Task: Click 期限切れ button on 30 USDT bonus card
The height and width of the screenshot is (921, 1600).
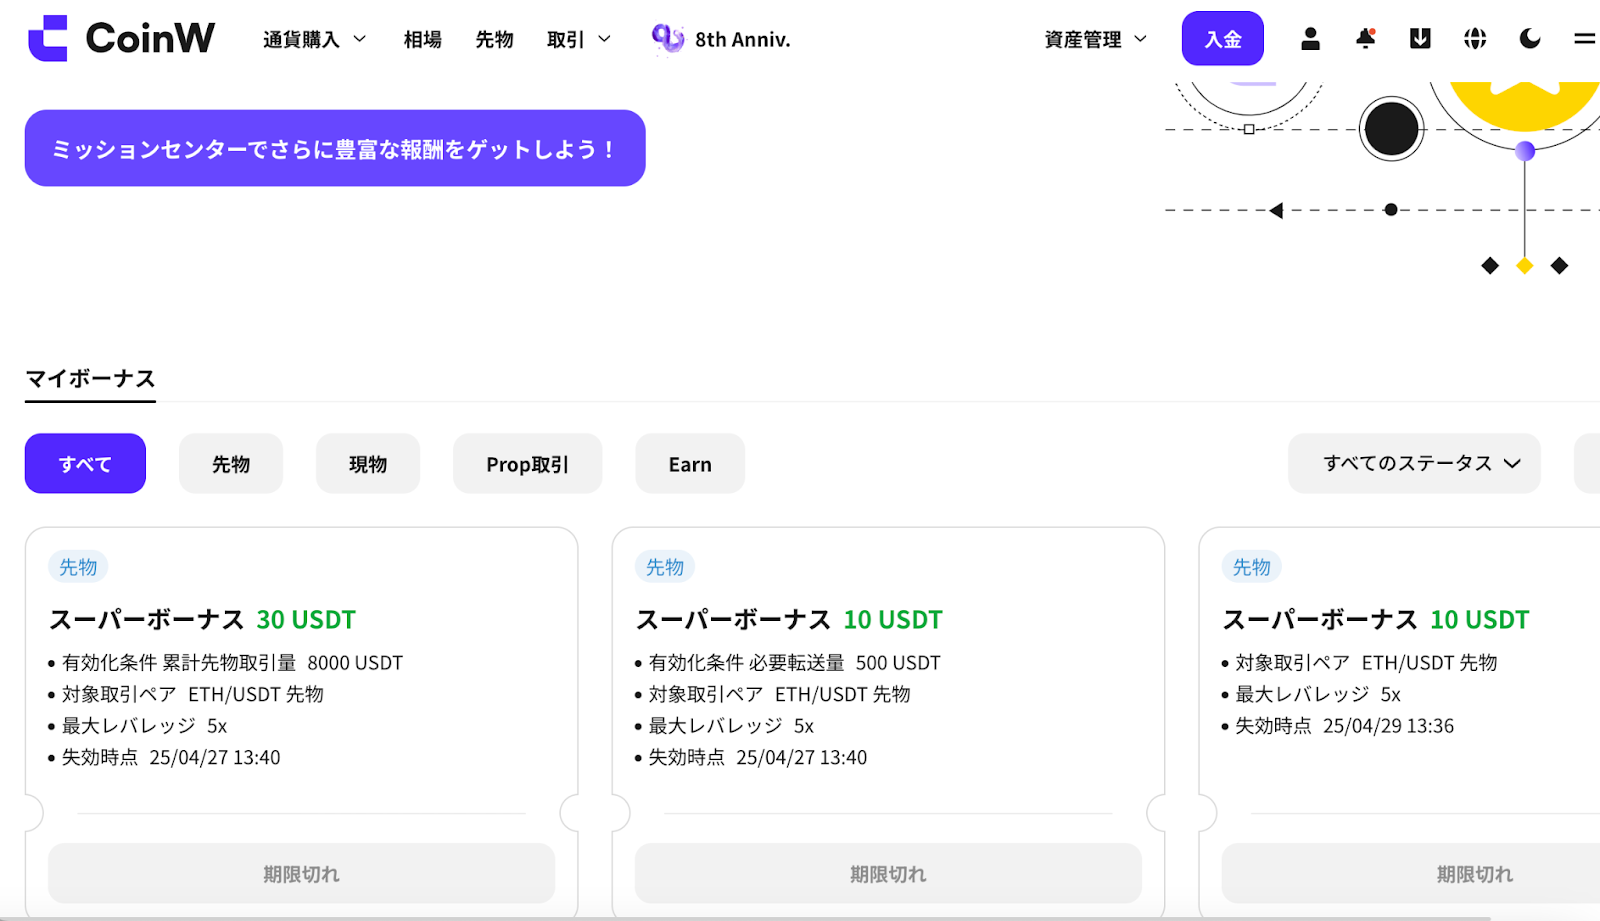Action: pyautogui.click(x=301, y=873)
